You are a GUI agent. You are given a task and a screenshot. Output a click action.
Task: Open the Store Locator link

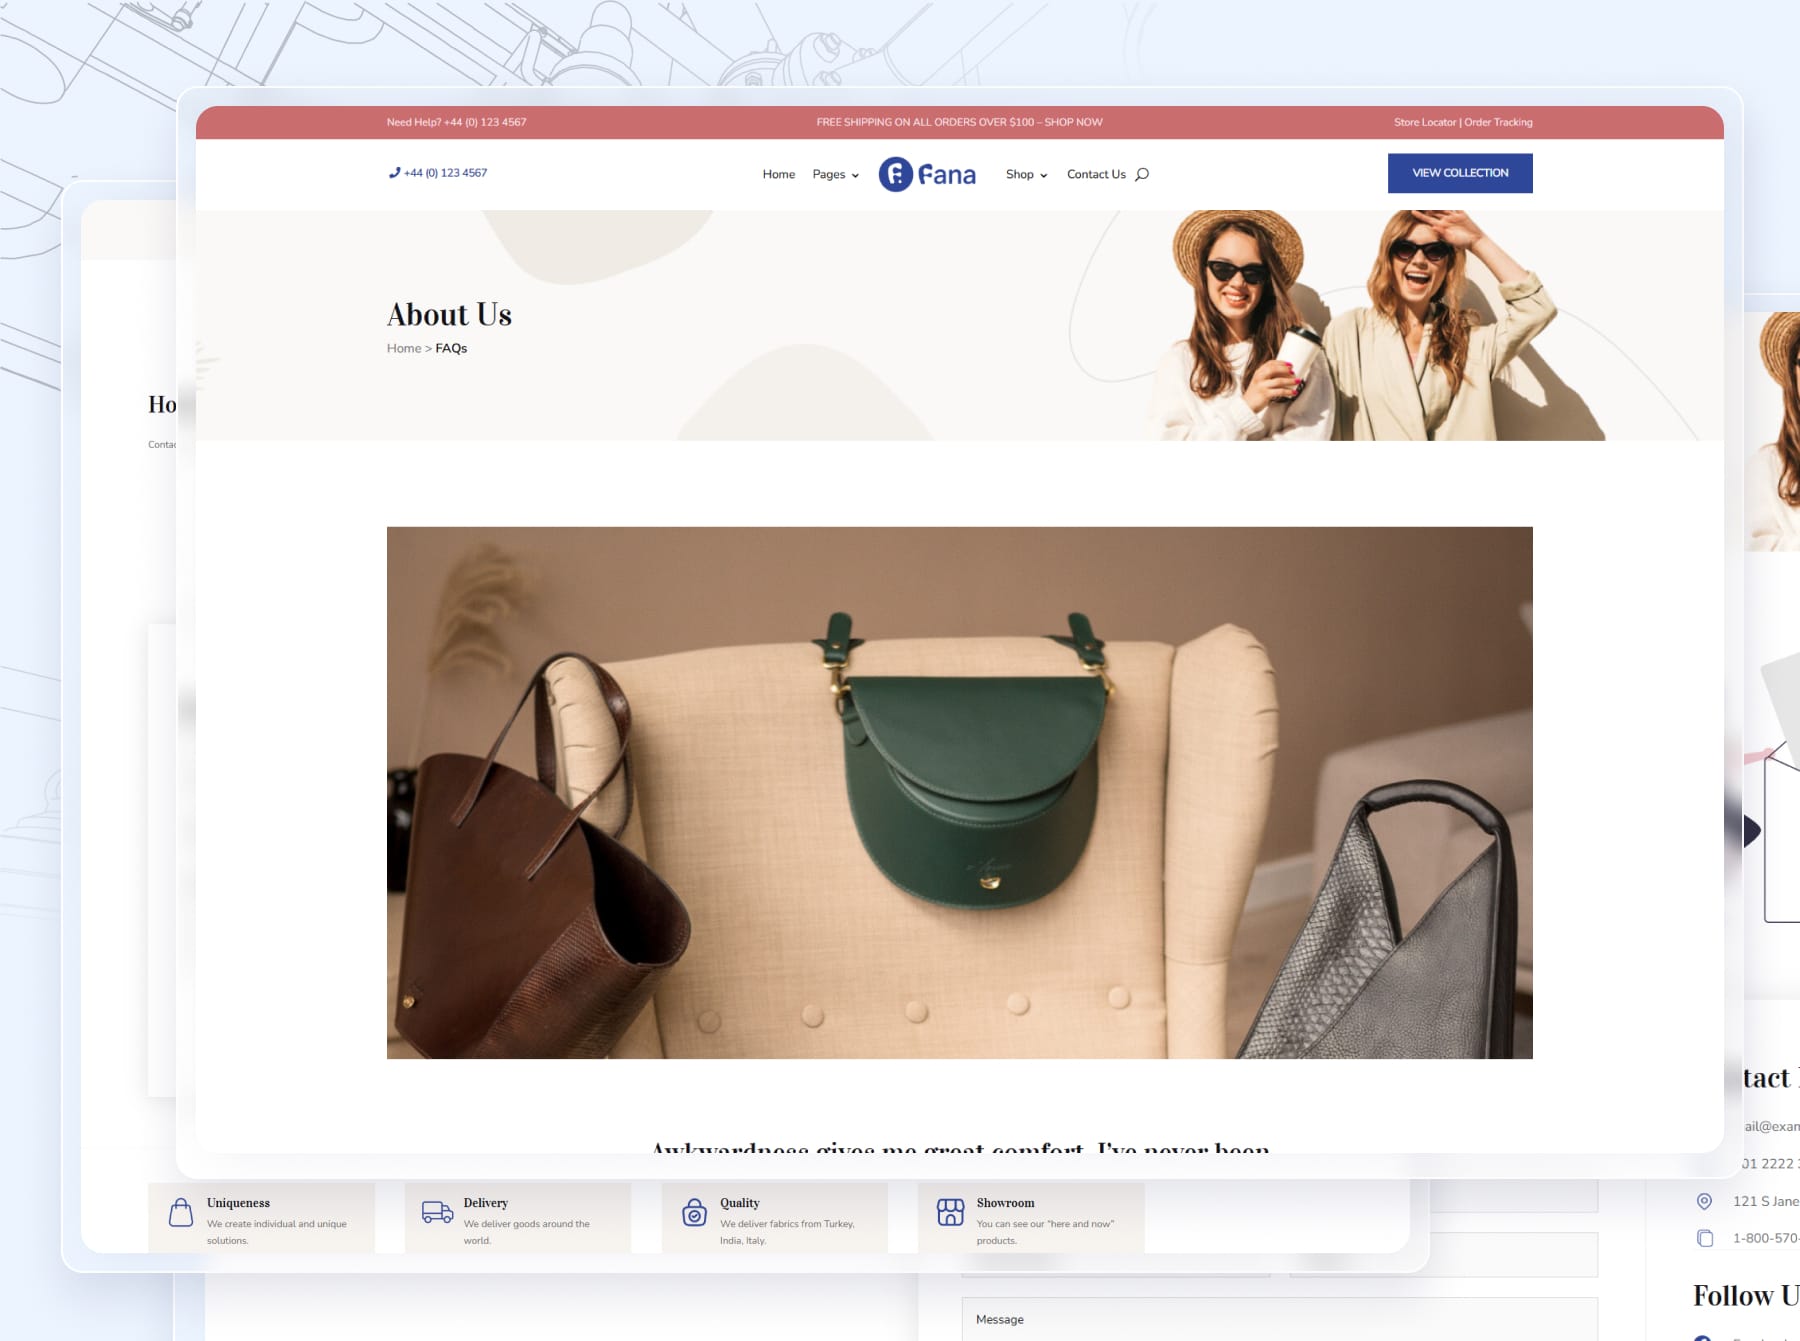1425,122
